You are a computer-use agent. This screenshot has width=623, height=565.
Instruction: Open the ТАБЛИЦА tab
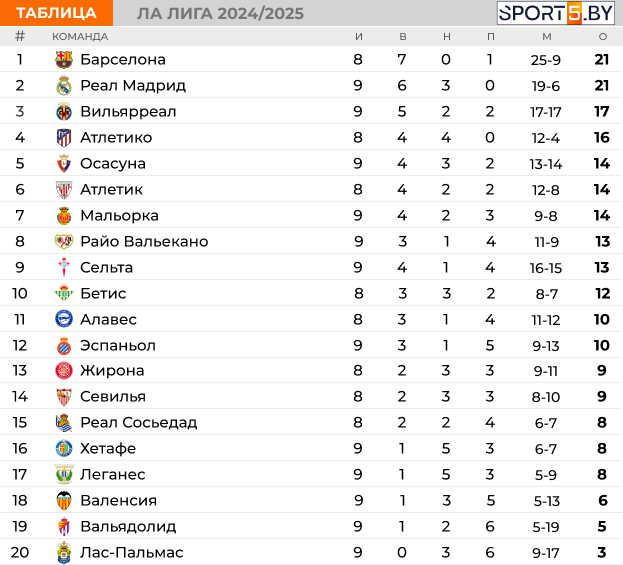56,13
